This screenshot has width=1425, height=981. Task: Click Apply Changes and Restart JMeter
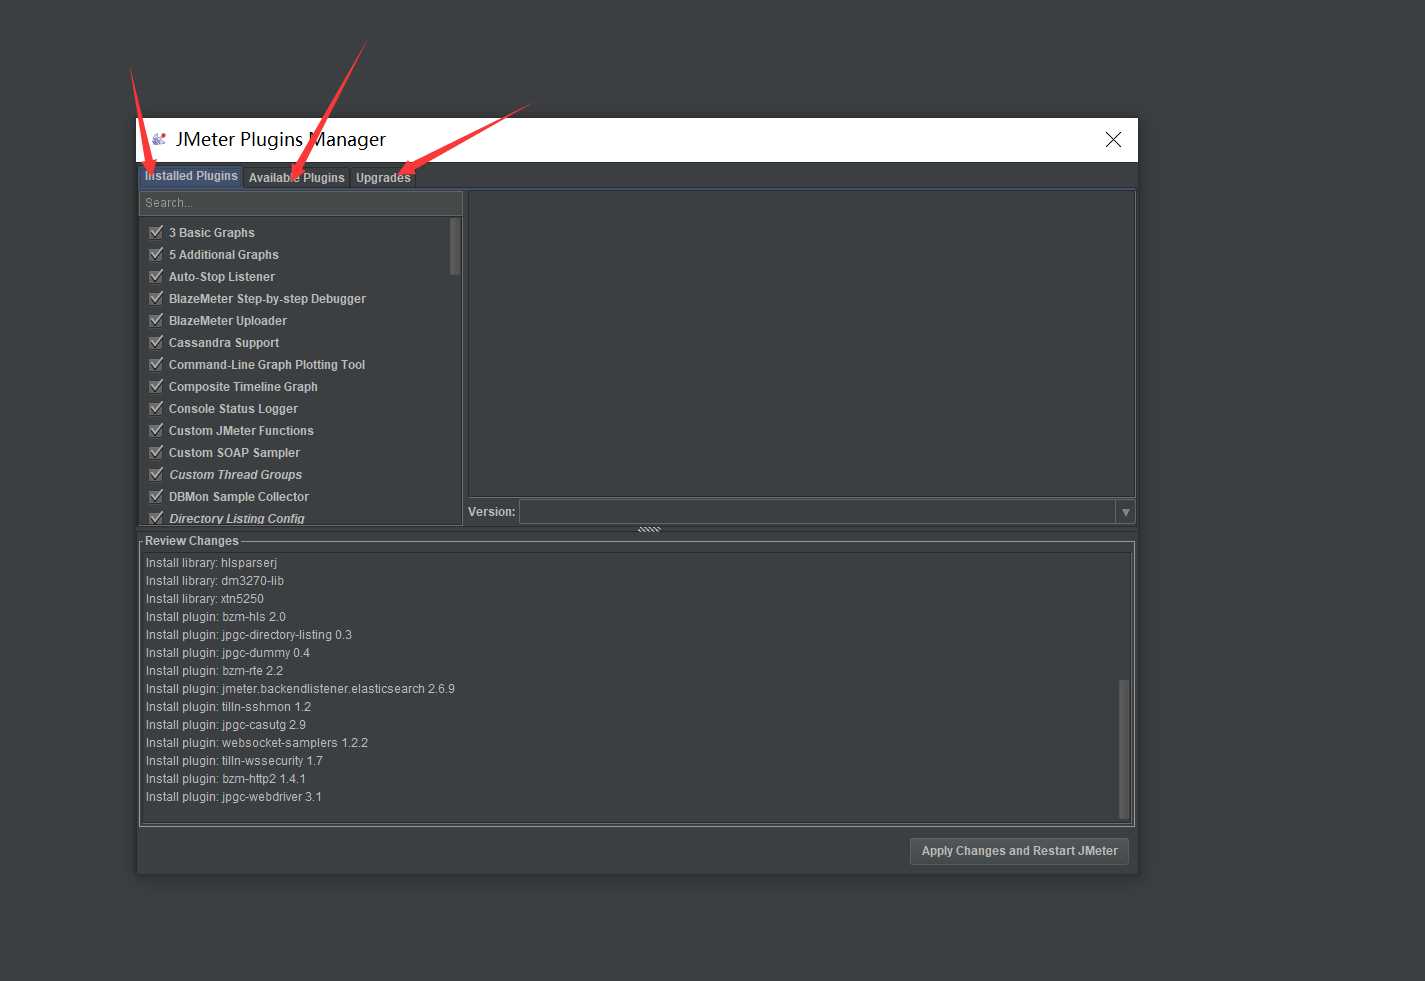click(x=1019, y=851)
